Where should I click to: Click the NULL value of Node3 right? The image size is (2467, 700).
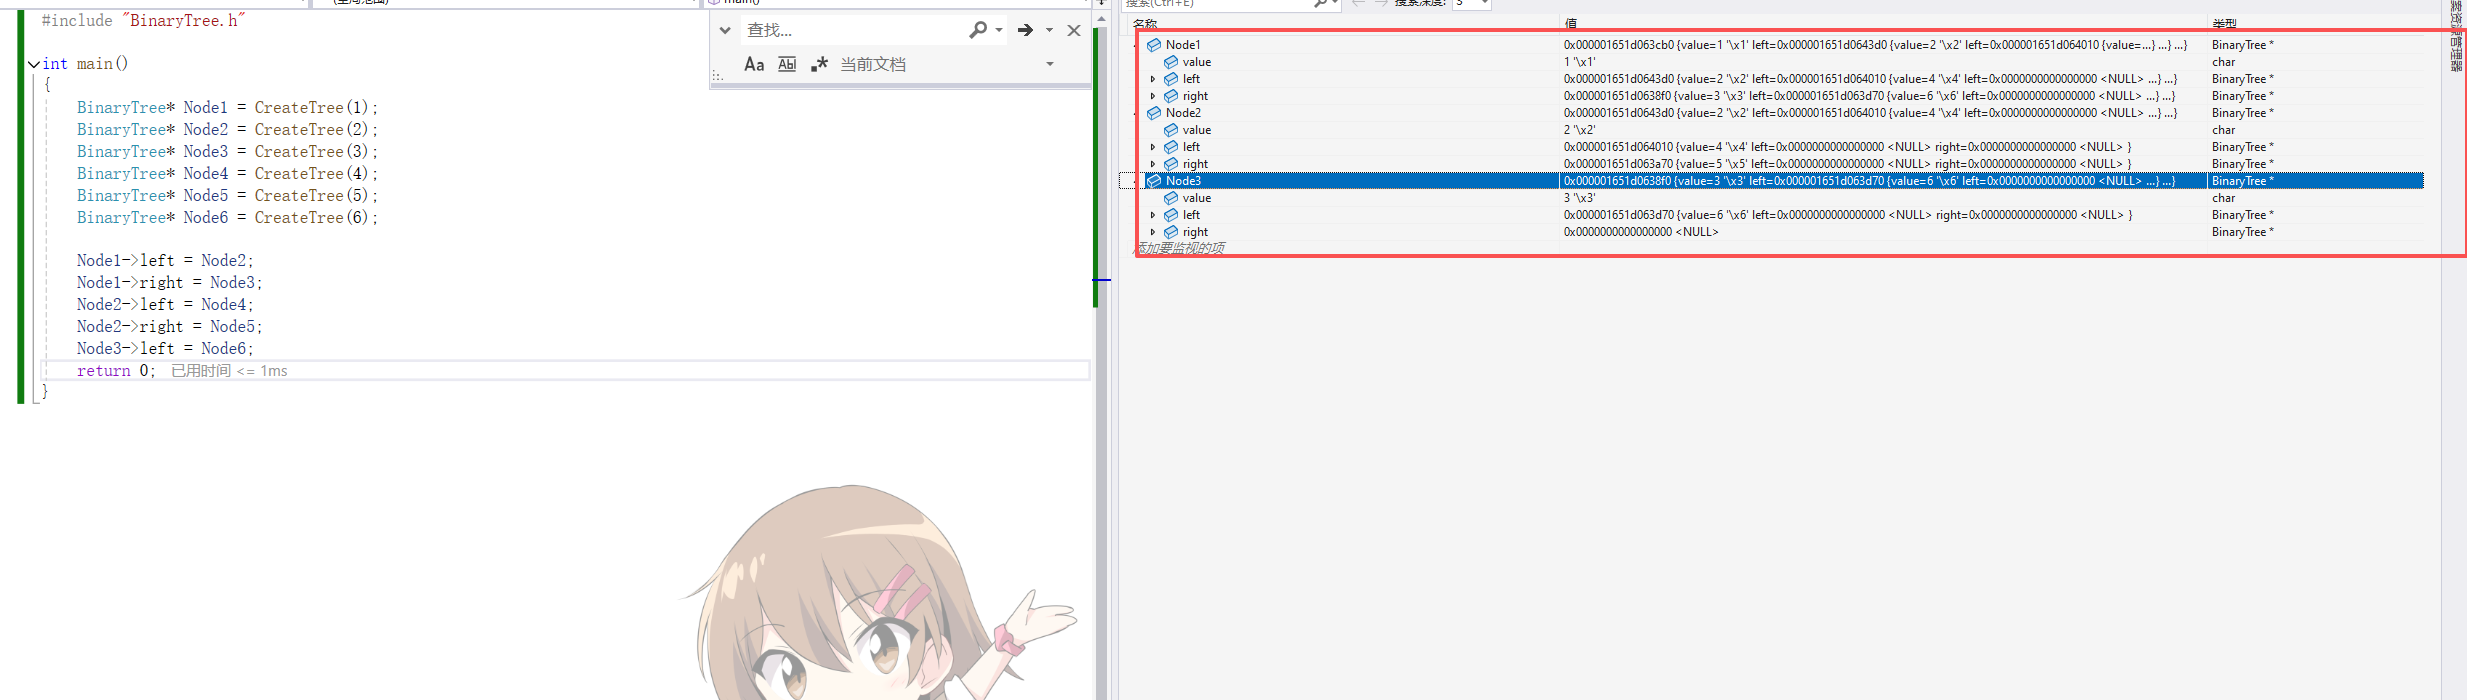click(1641, 232)
